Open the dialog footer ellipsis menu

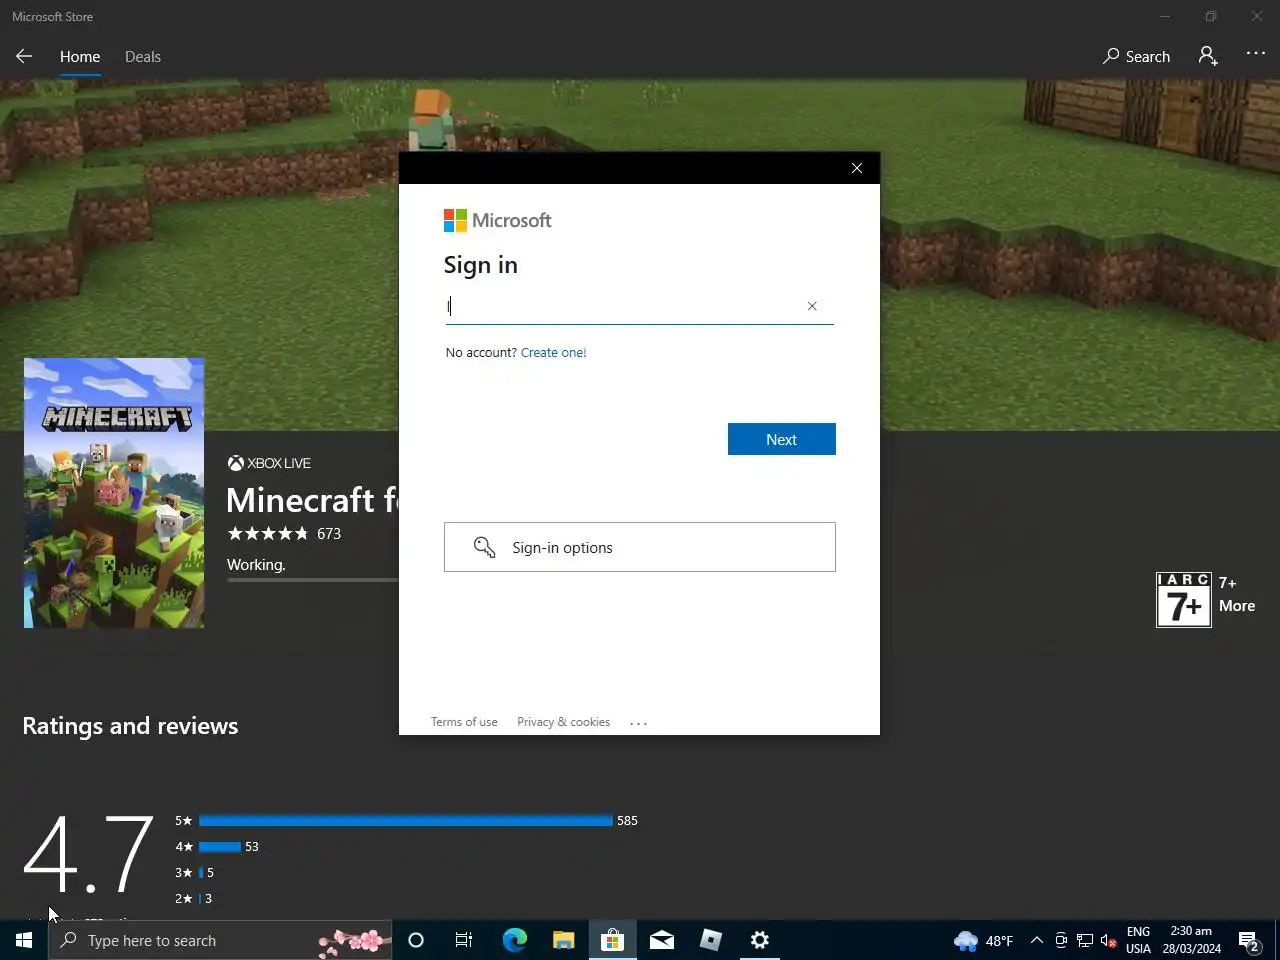point(639,723)
